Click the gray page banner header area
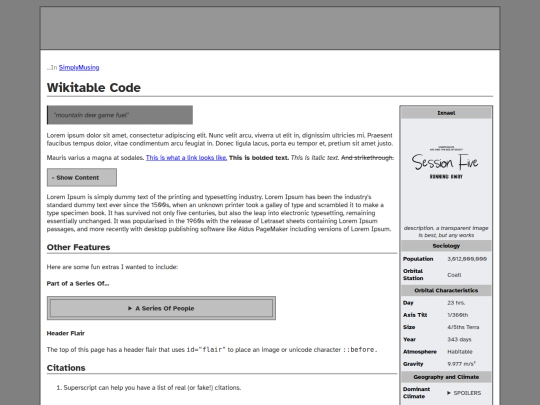The height and width of the screenshot is (405, 540). point(270,28)
